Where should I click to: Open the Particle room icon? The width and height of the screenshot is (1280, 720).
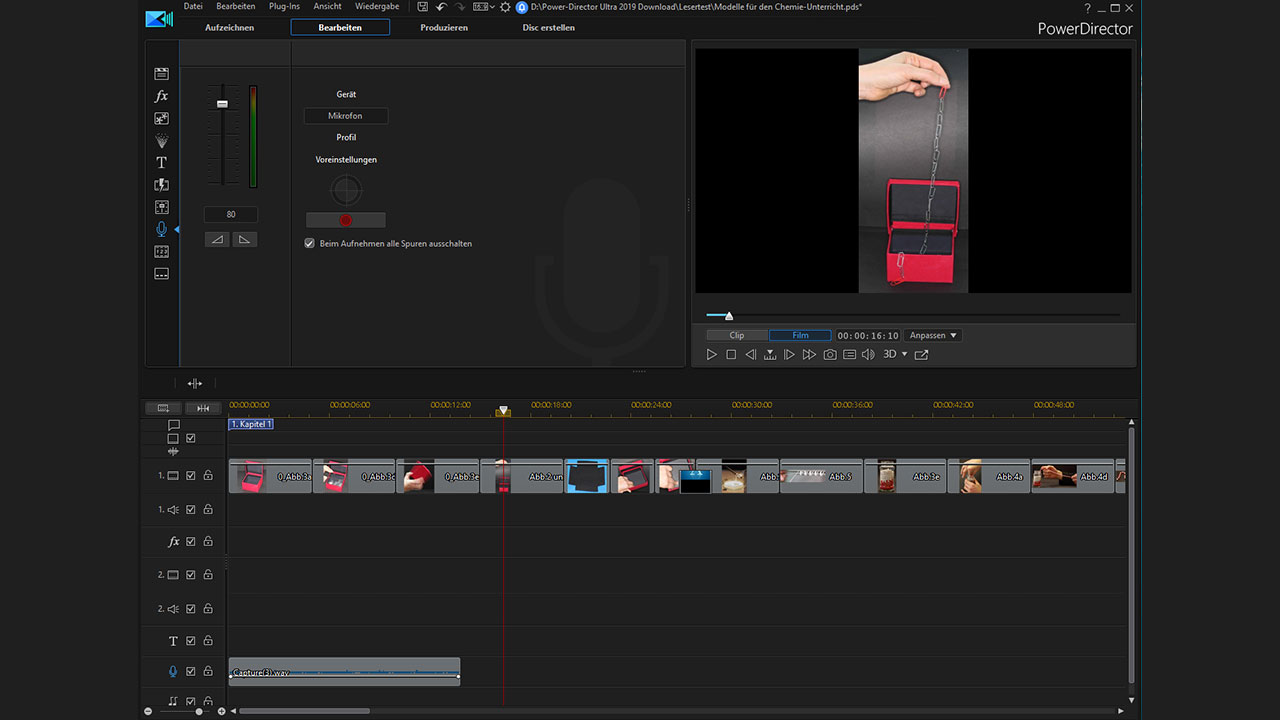click(161, 141)
